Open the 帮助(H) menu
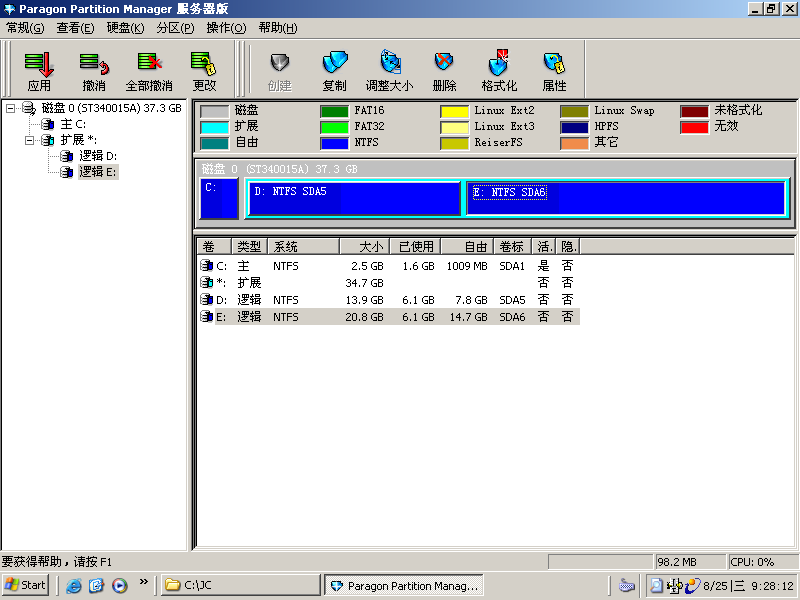The height and width of the screenshot is (600, 800). pos(278,28)
